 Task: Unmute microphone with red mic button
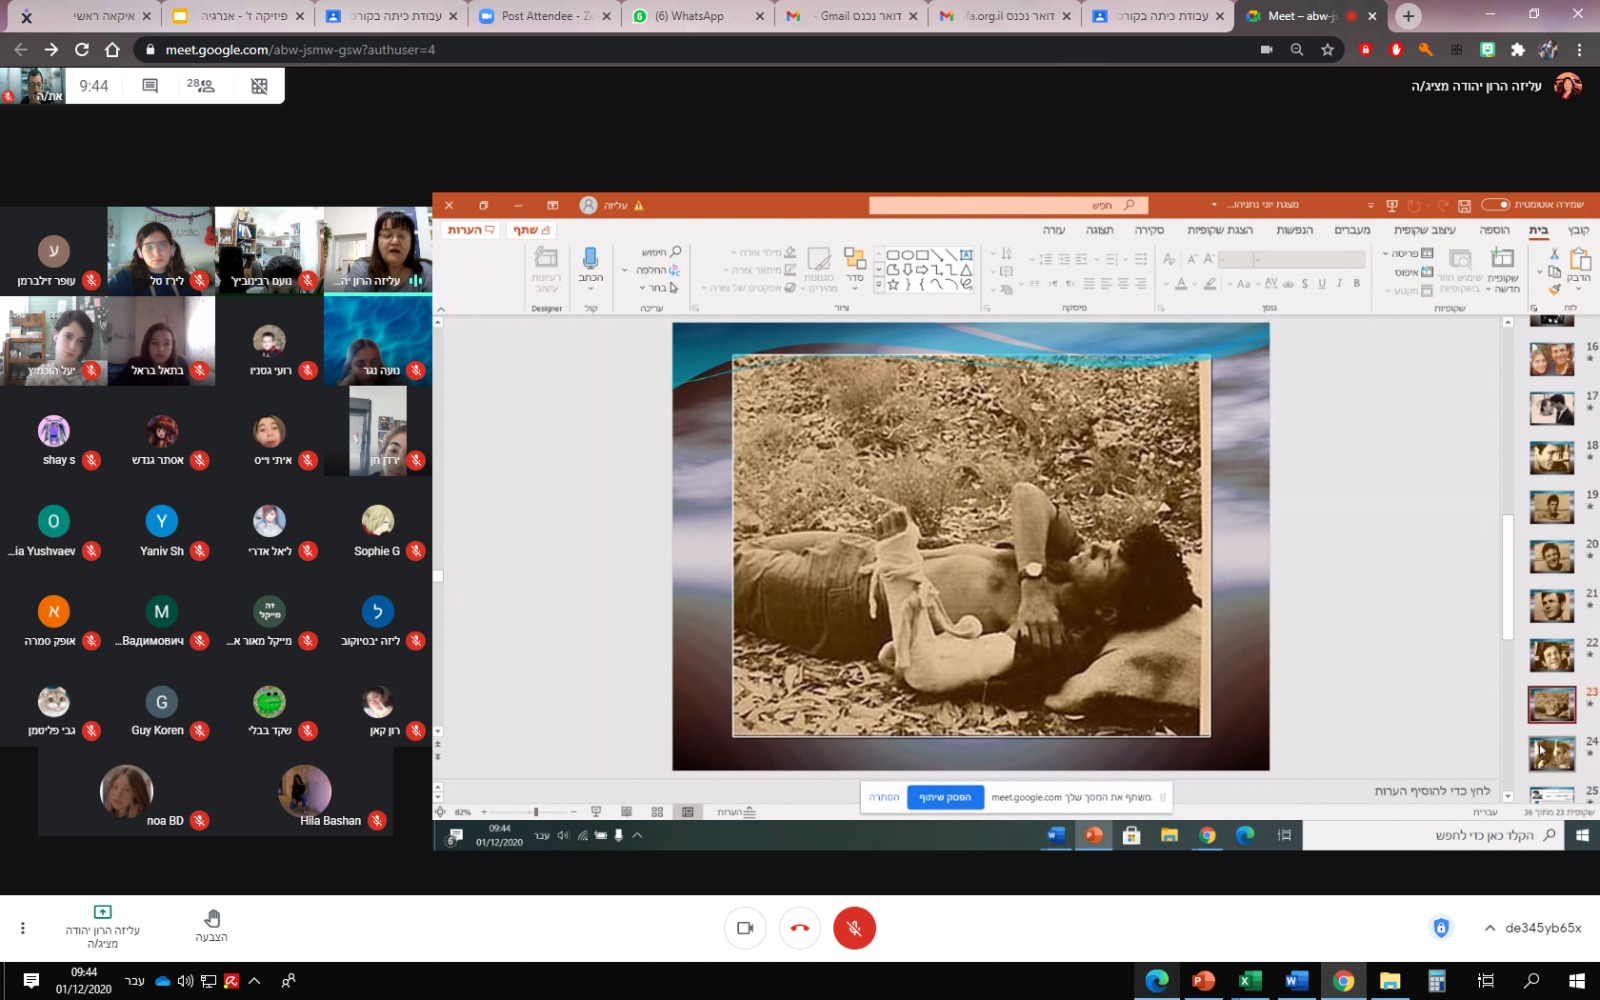point(854,928)
